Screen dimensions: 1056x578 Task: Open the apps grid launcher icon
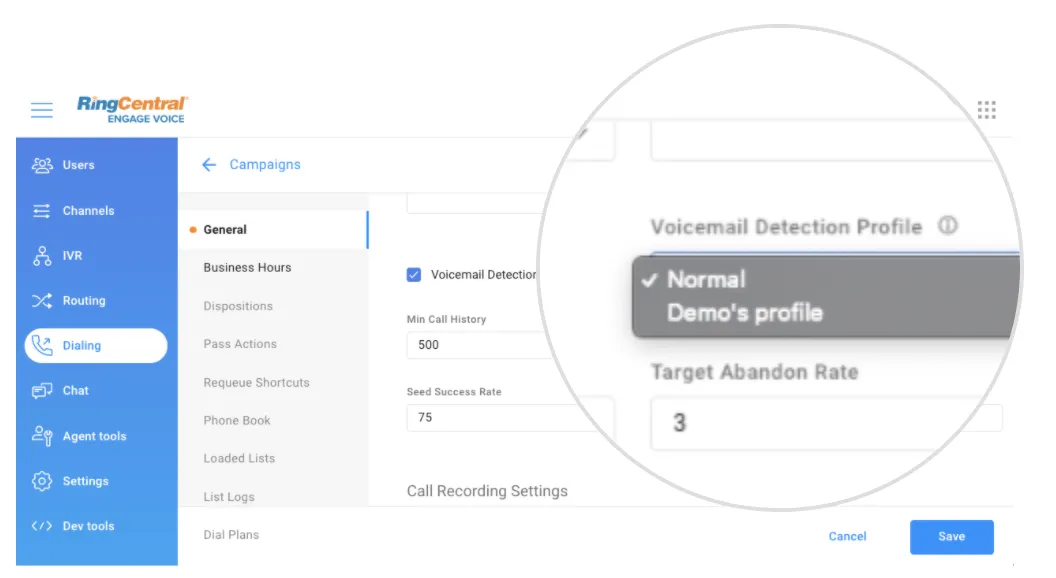pyautogui.click(x=986, y=110)
